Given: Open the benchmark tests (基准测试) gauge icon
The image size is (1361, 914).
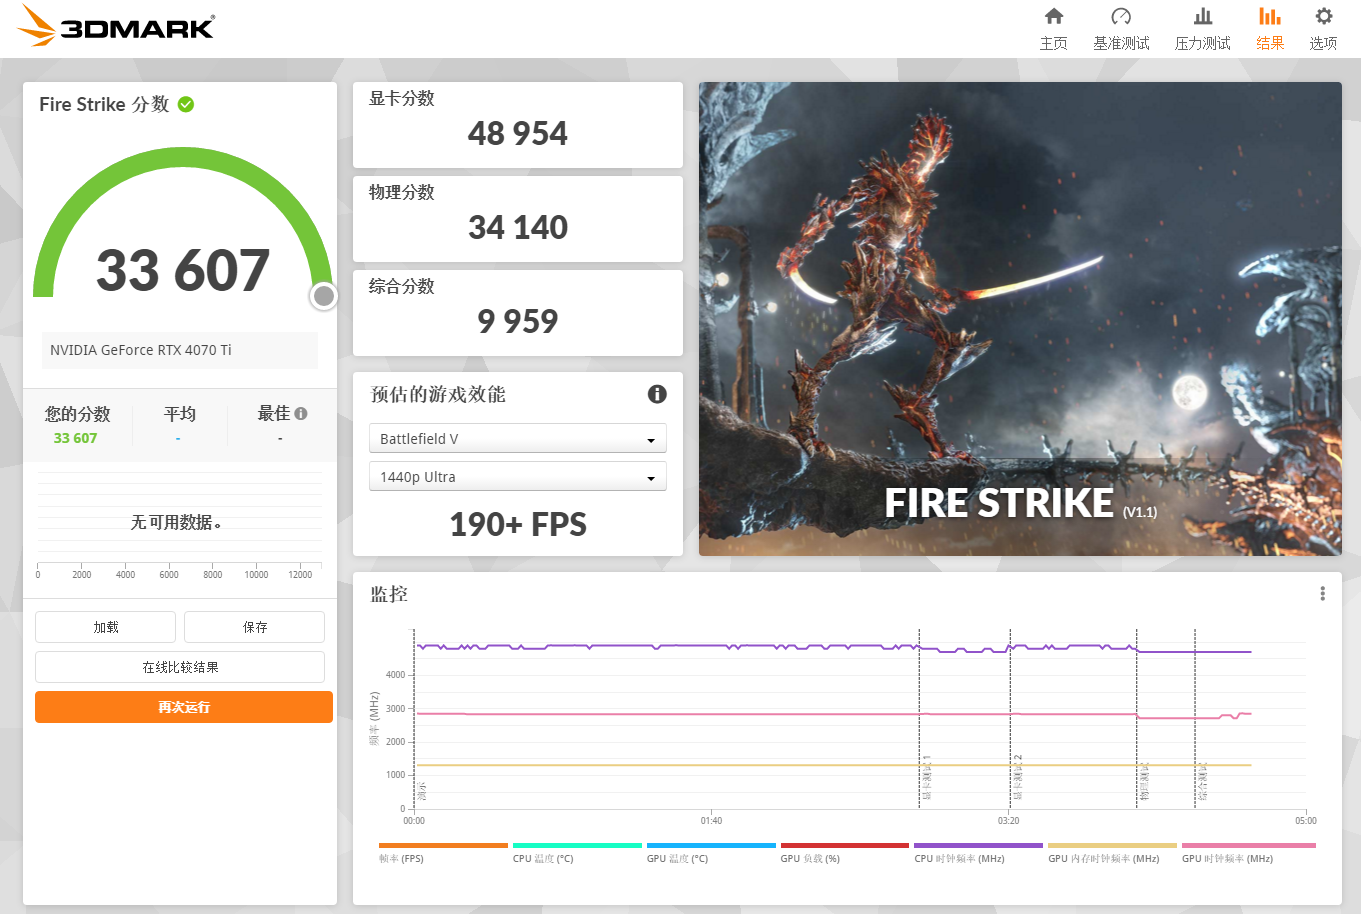Looking at the screenshot, I should coord(1121,16).
